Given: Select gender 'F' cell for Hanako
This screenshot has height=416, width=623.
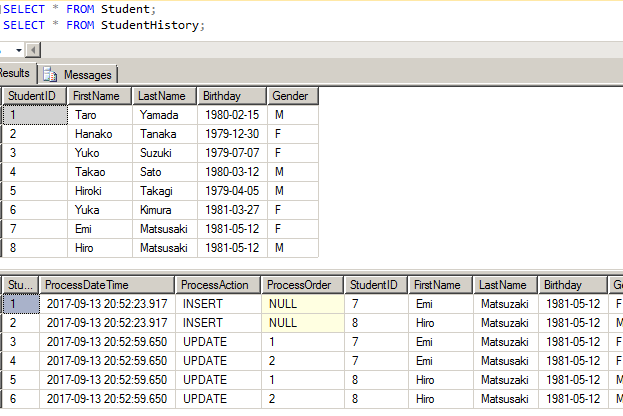Looking at the screenshot, I should (293, 134).
